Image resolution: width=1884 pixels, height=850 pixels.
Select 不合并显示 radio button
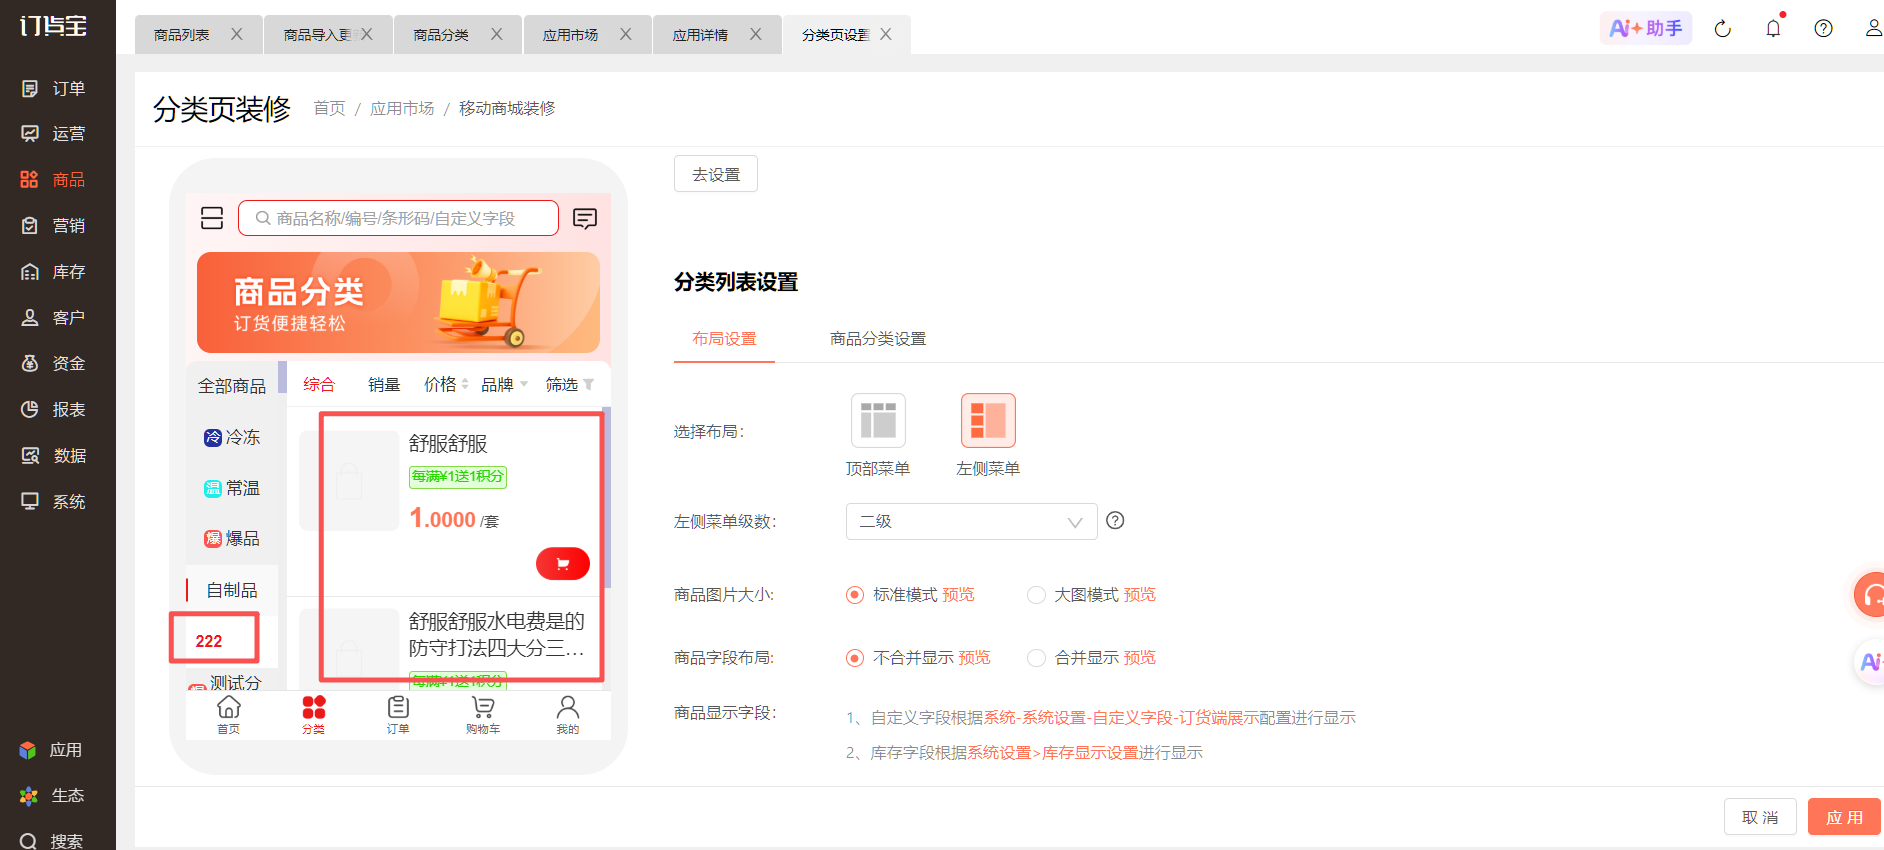point(855,658)
